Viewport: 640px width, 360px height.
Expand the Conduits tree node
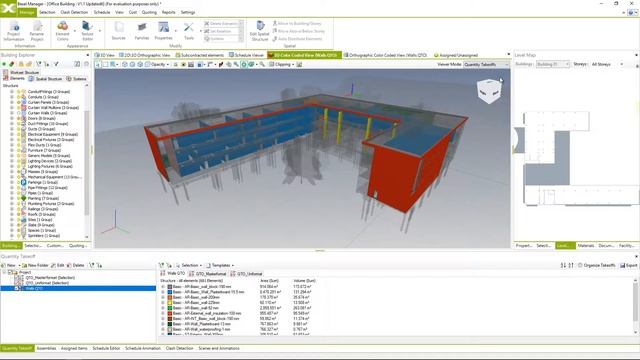point(12,97)
